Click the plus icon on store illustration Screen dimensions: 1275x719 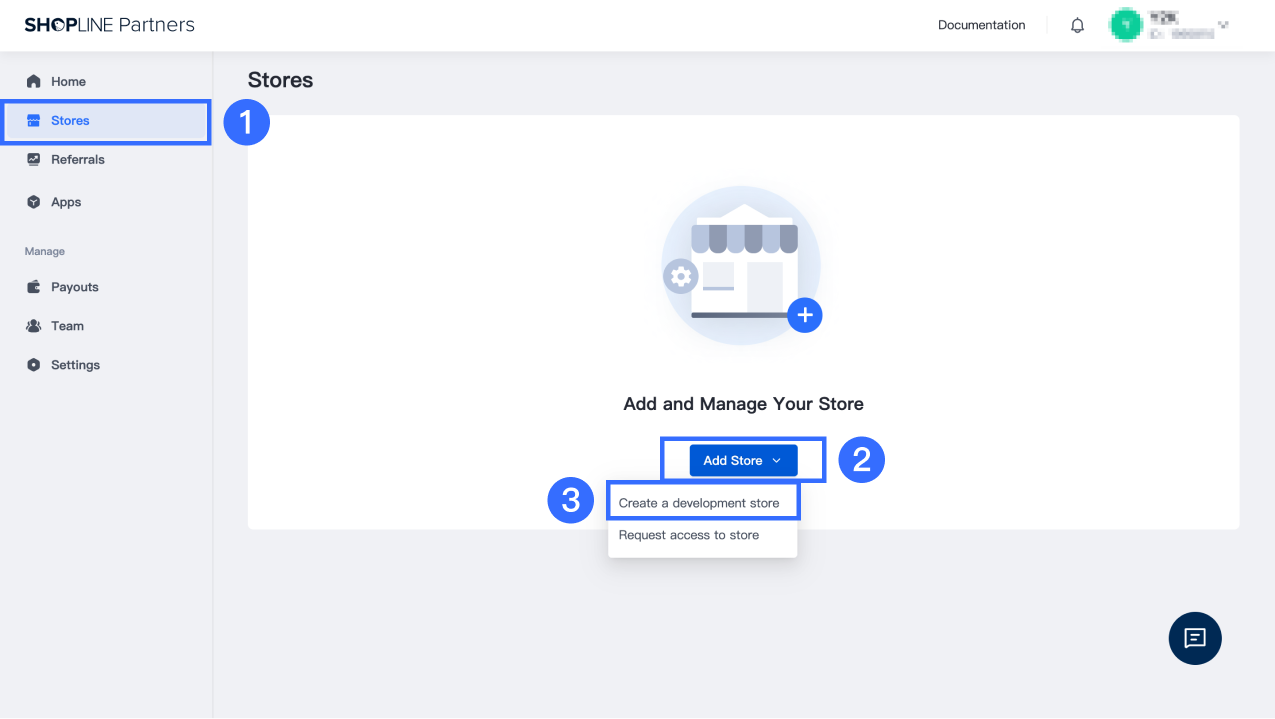[x=804, y=314]
